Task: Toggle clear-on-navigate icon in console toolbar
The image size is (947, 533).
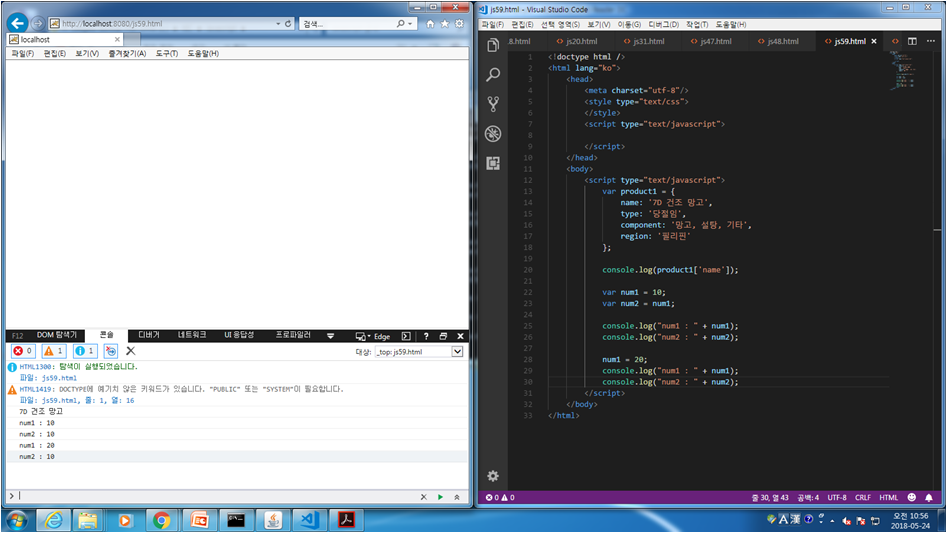Action: [x=111, y=351]
